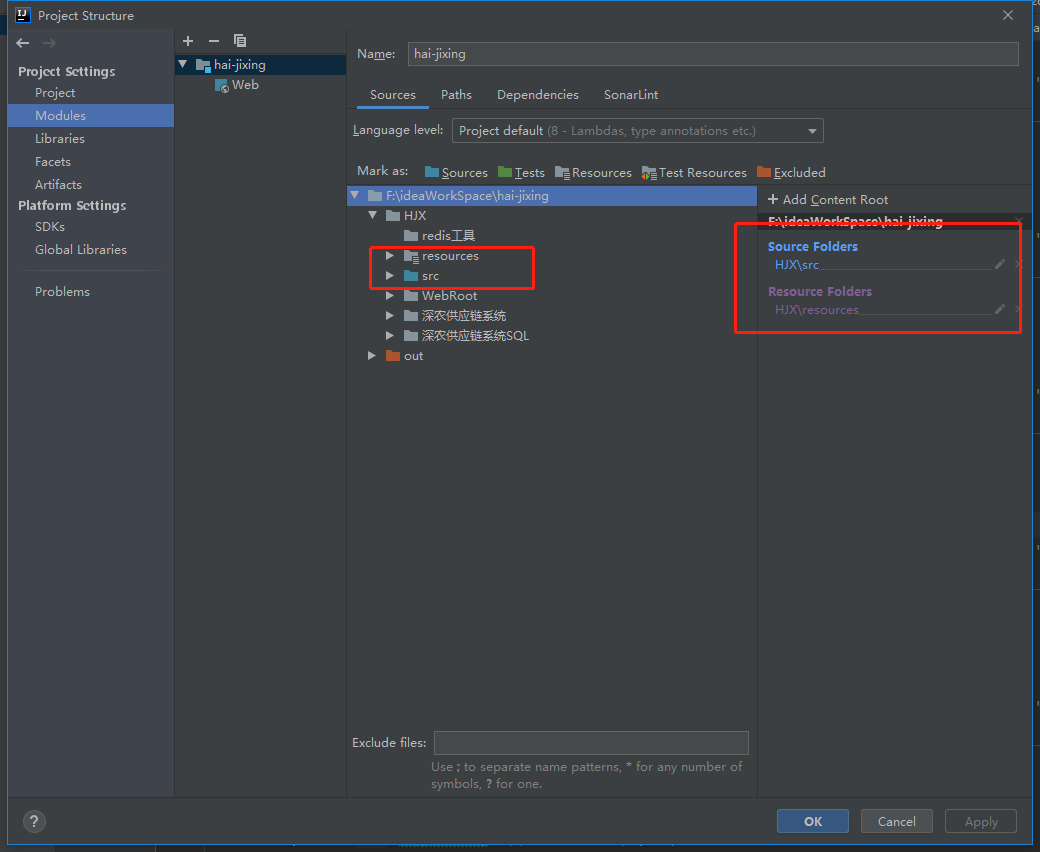Mark folder as Sources
This screenshot has width=1040, height=852.
click(x=456, y=172)
